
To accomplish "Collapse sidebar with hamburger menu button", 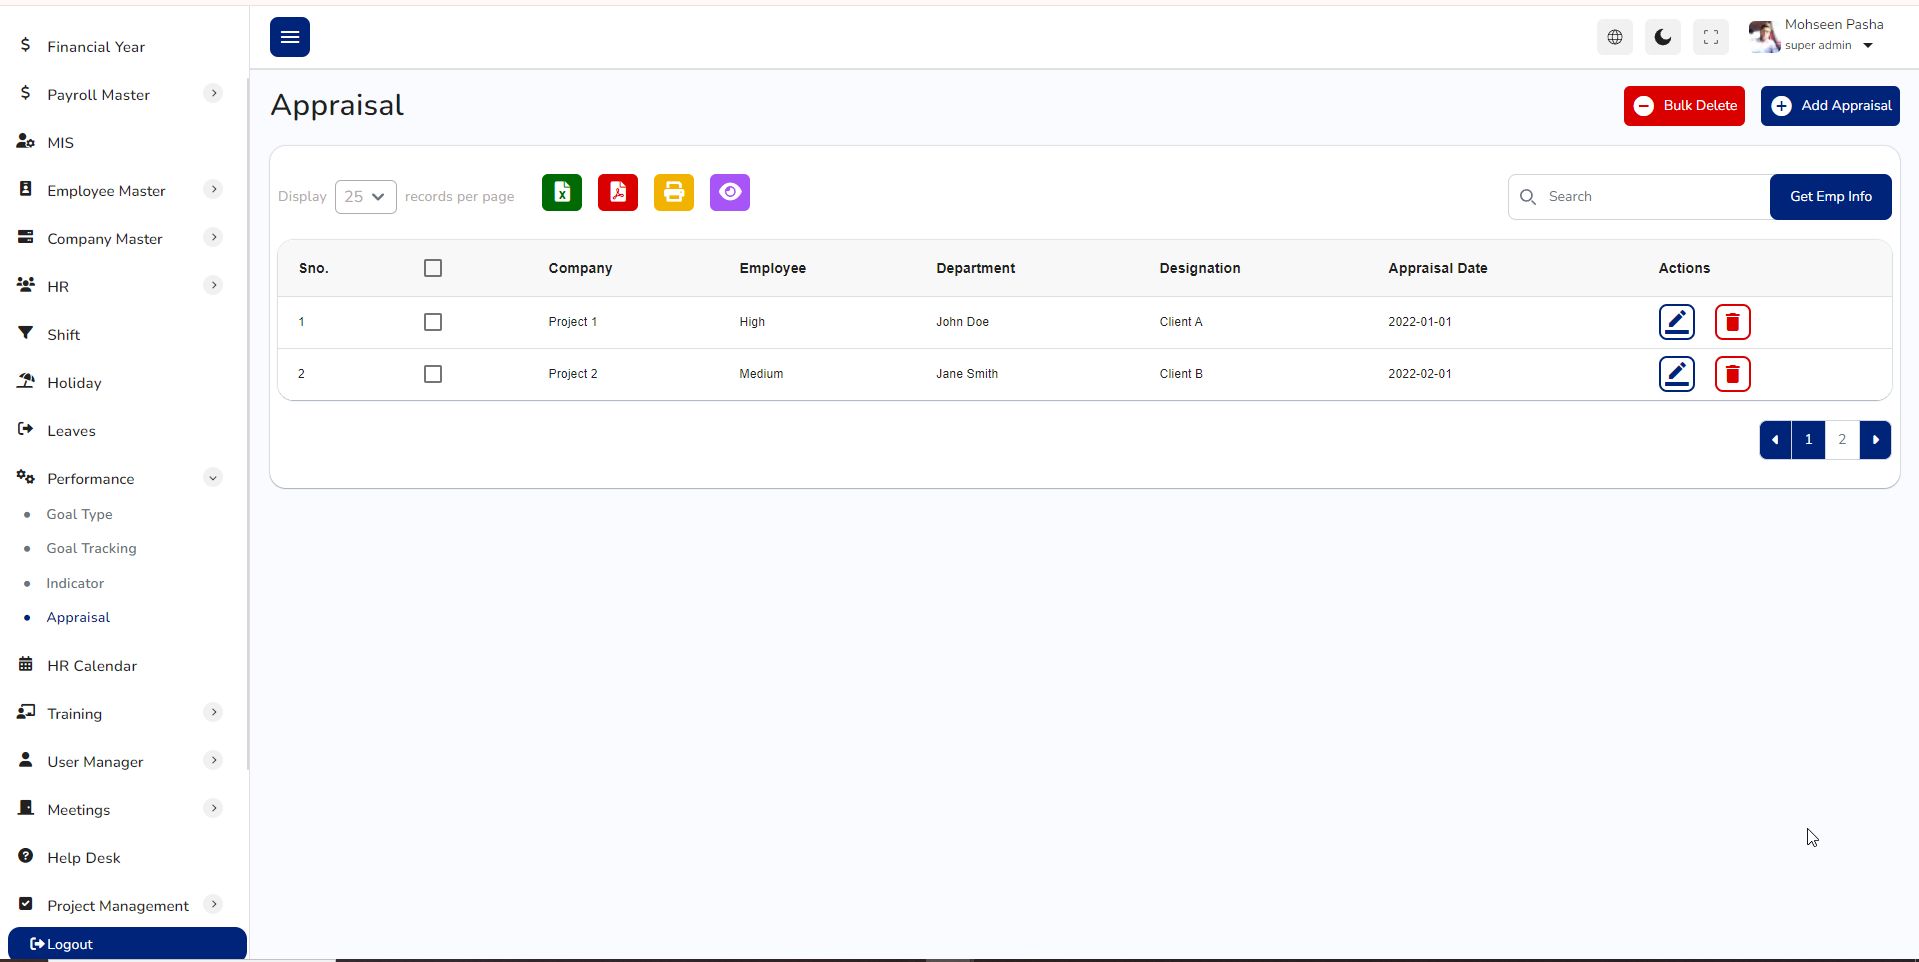I will click(290, 37).
